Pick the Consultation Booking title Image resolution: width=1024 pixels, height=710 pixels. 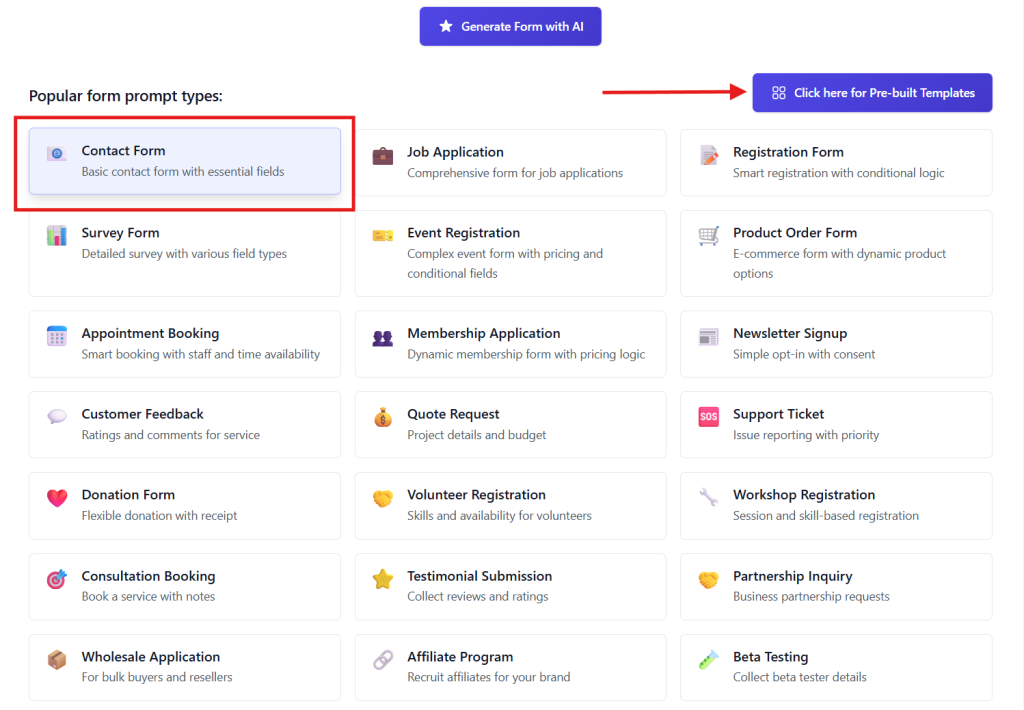pos(148,576)
